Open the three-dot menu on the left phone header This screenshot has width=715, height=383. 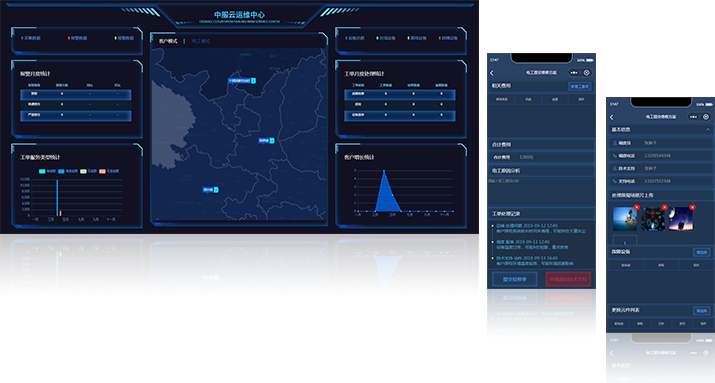point(574,72)
